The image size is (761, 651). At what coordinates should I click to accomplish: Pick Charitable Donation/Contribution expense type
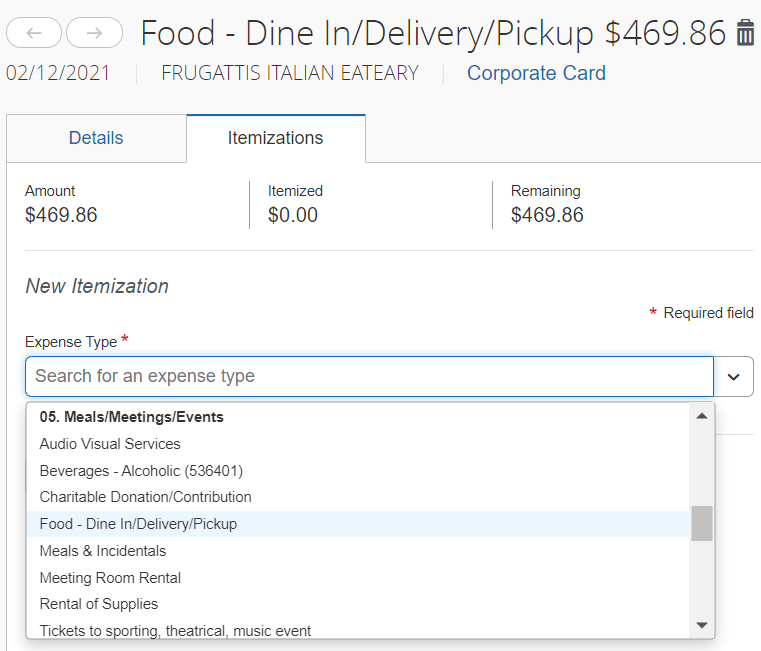(x=145, y=497)
